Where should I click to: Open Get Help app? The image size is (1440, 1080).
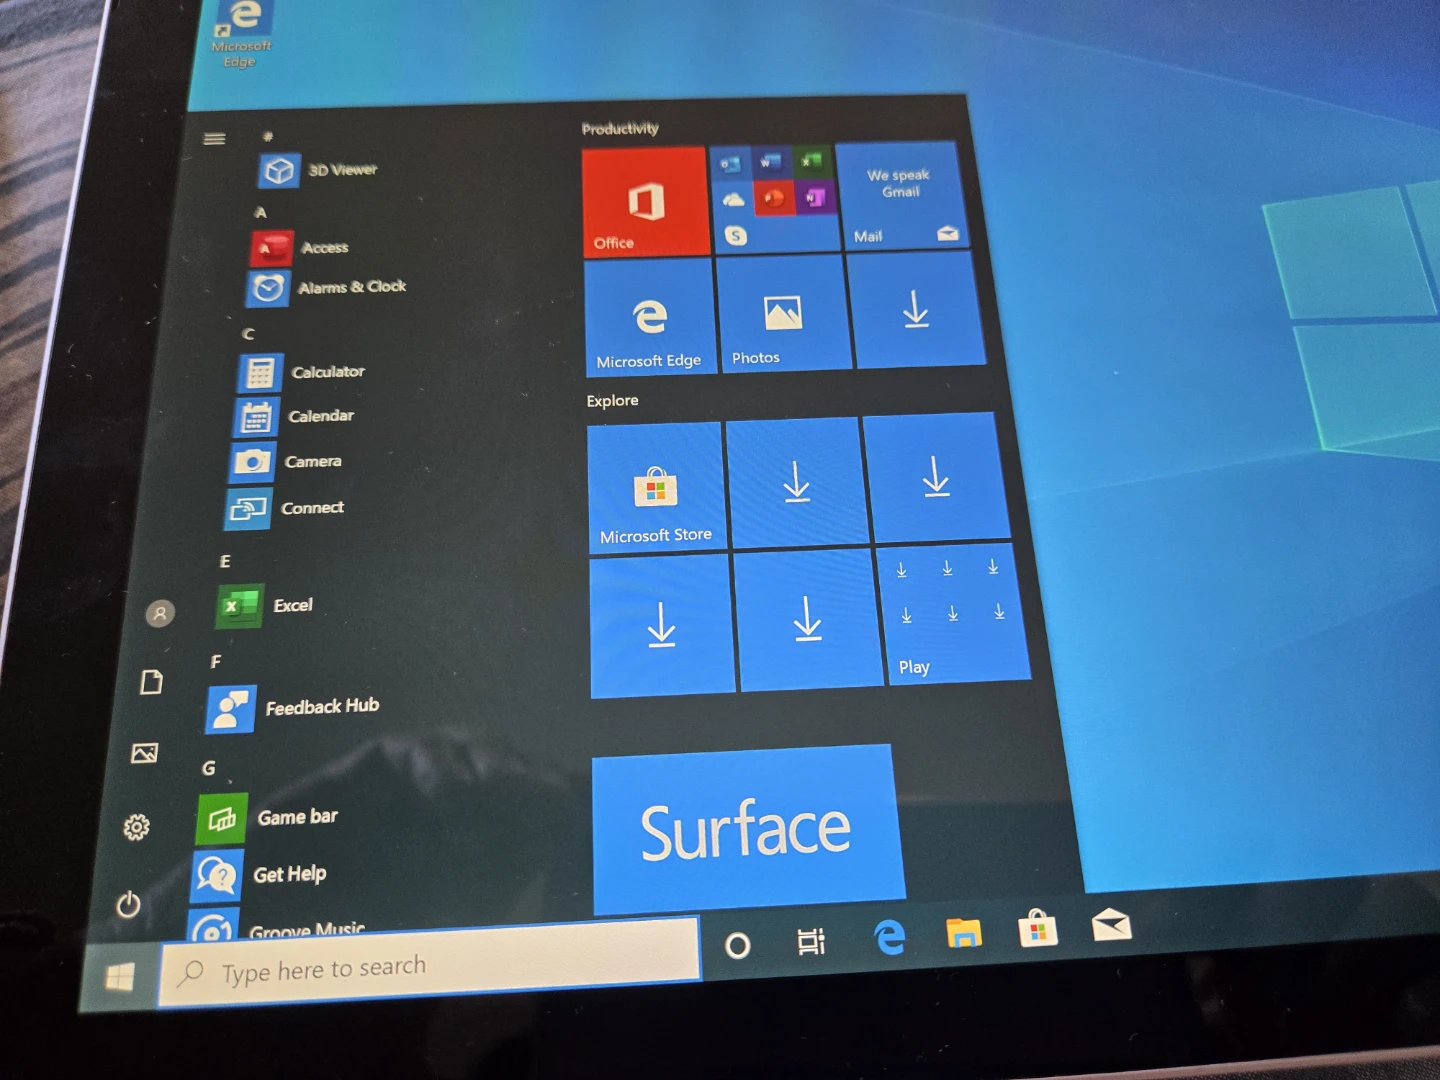point(260,875)
